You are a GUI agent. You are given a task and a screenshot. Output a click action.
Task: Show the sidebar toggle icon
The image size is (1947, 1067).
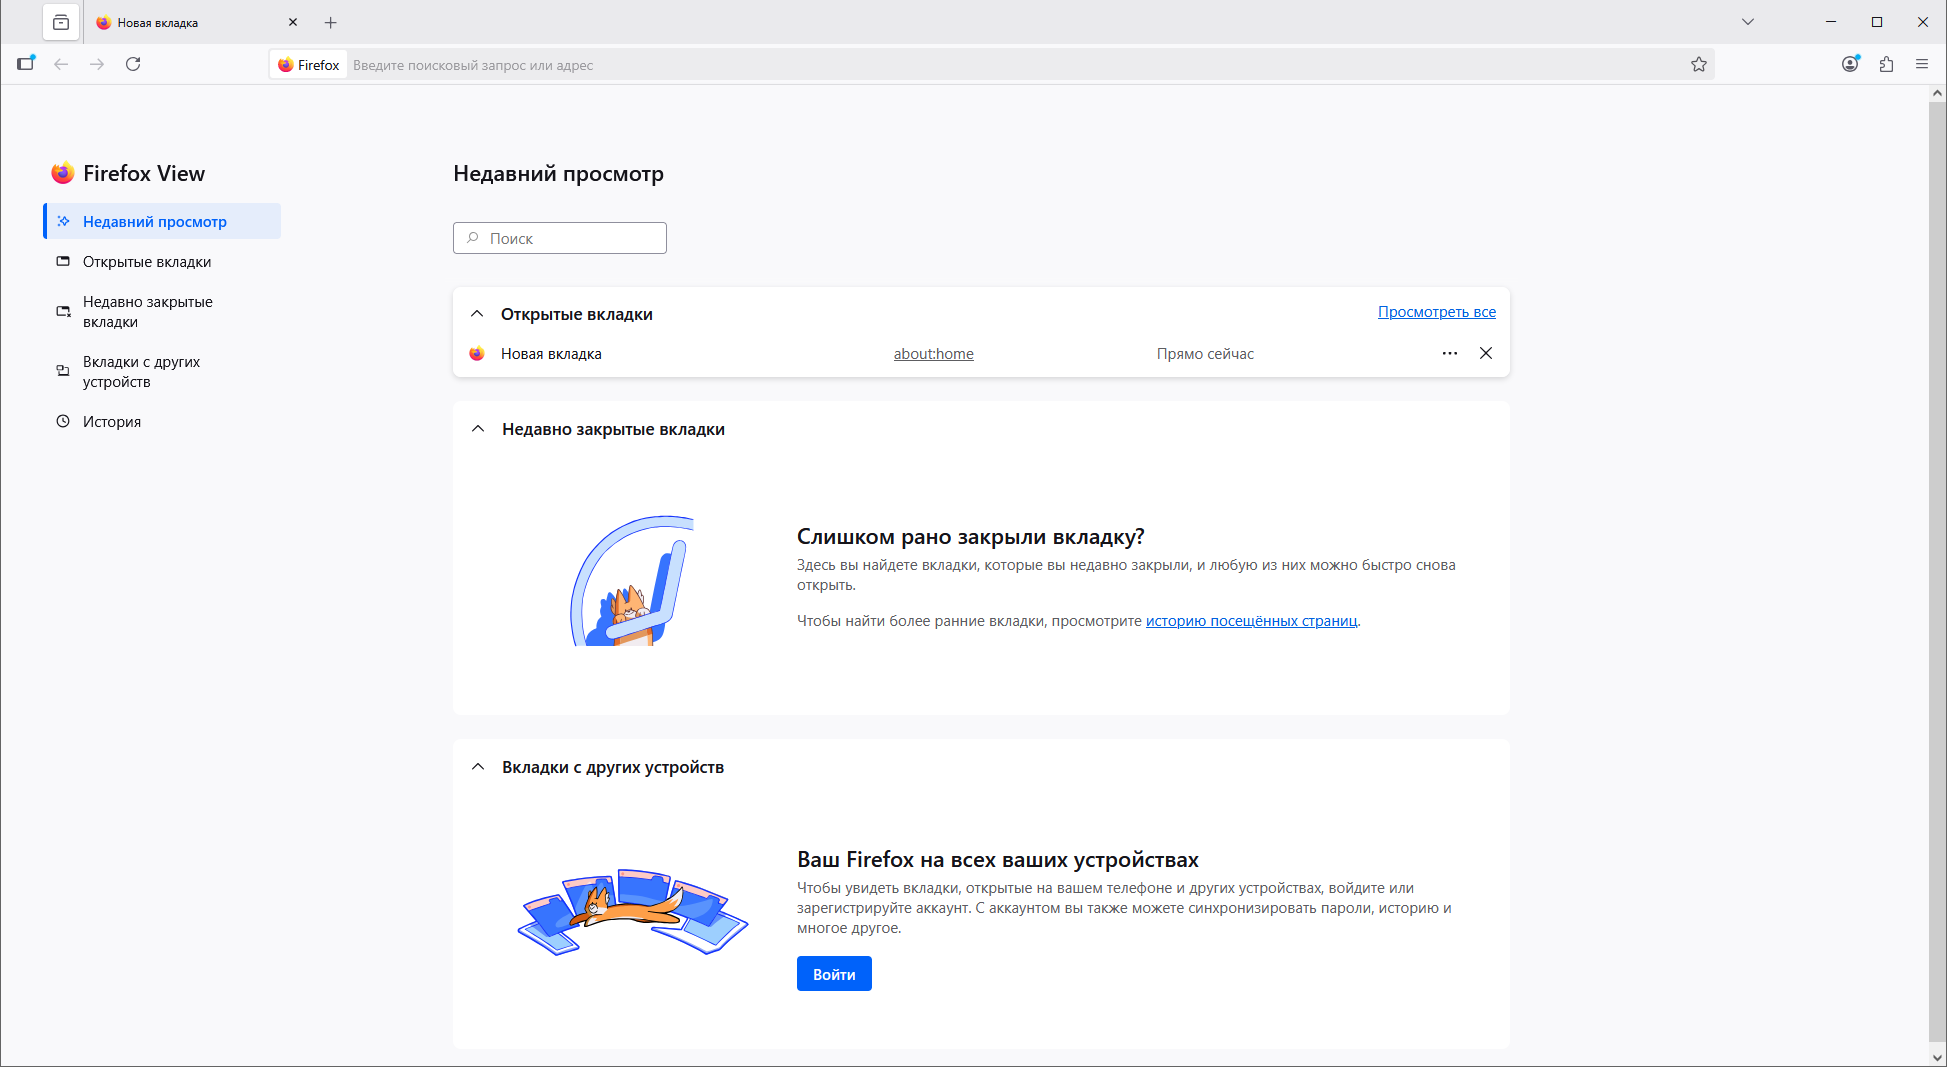[x=26, y=64]
